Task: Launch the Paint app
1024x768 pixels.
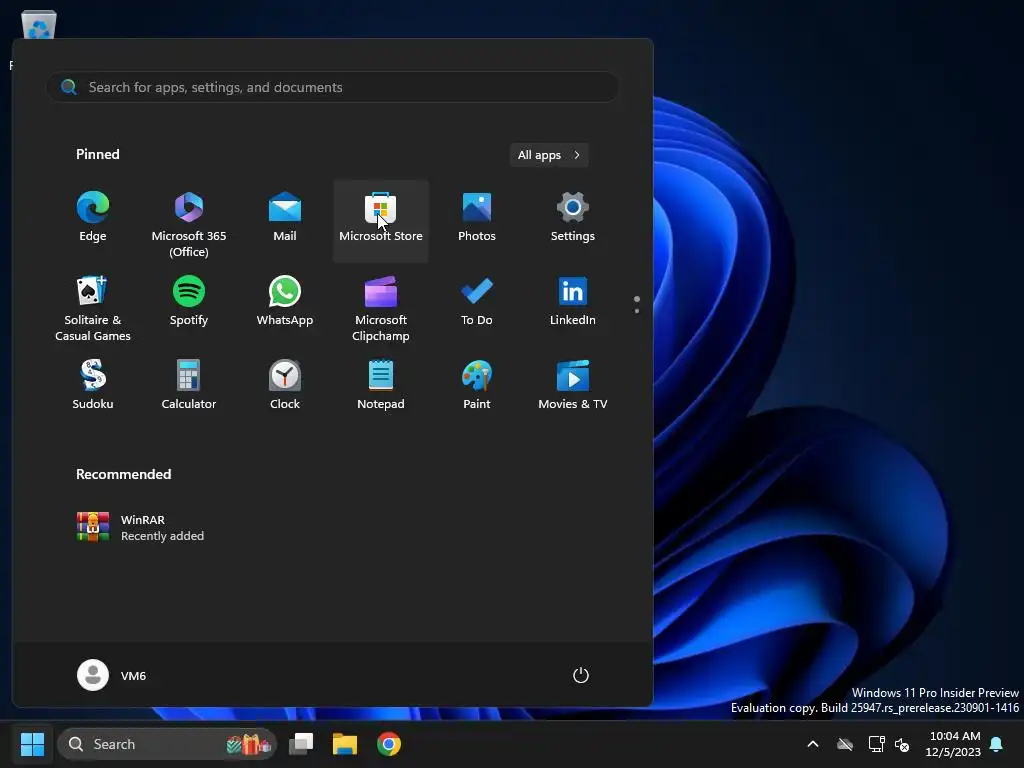Action: [477, 386]
